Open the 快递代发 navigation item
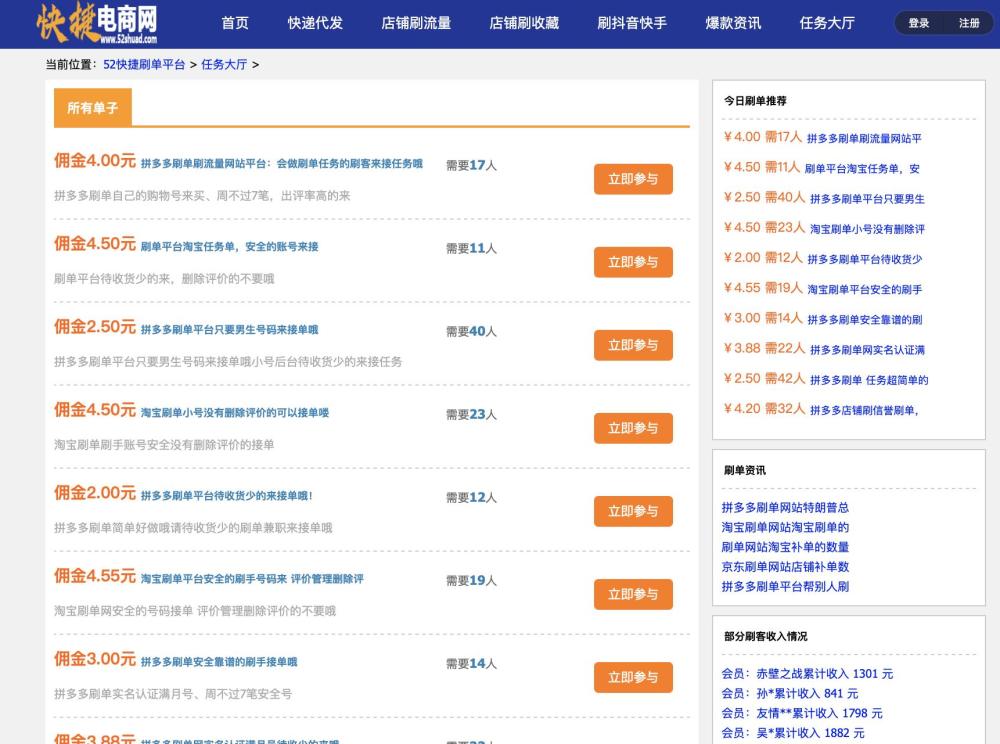The image size is (1000, 744). coord(315,23)
